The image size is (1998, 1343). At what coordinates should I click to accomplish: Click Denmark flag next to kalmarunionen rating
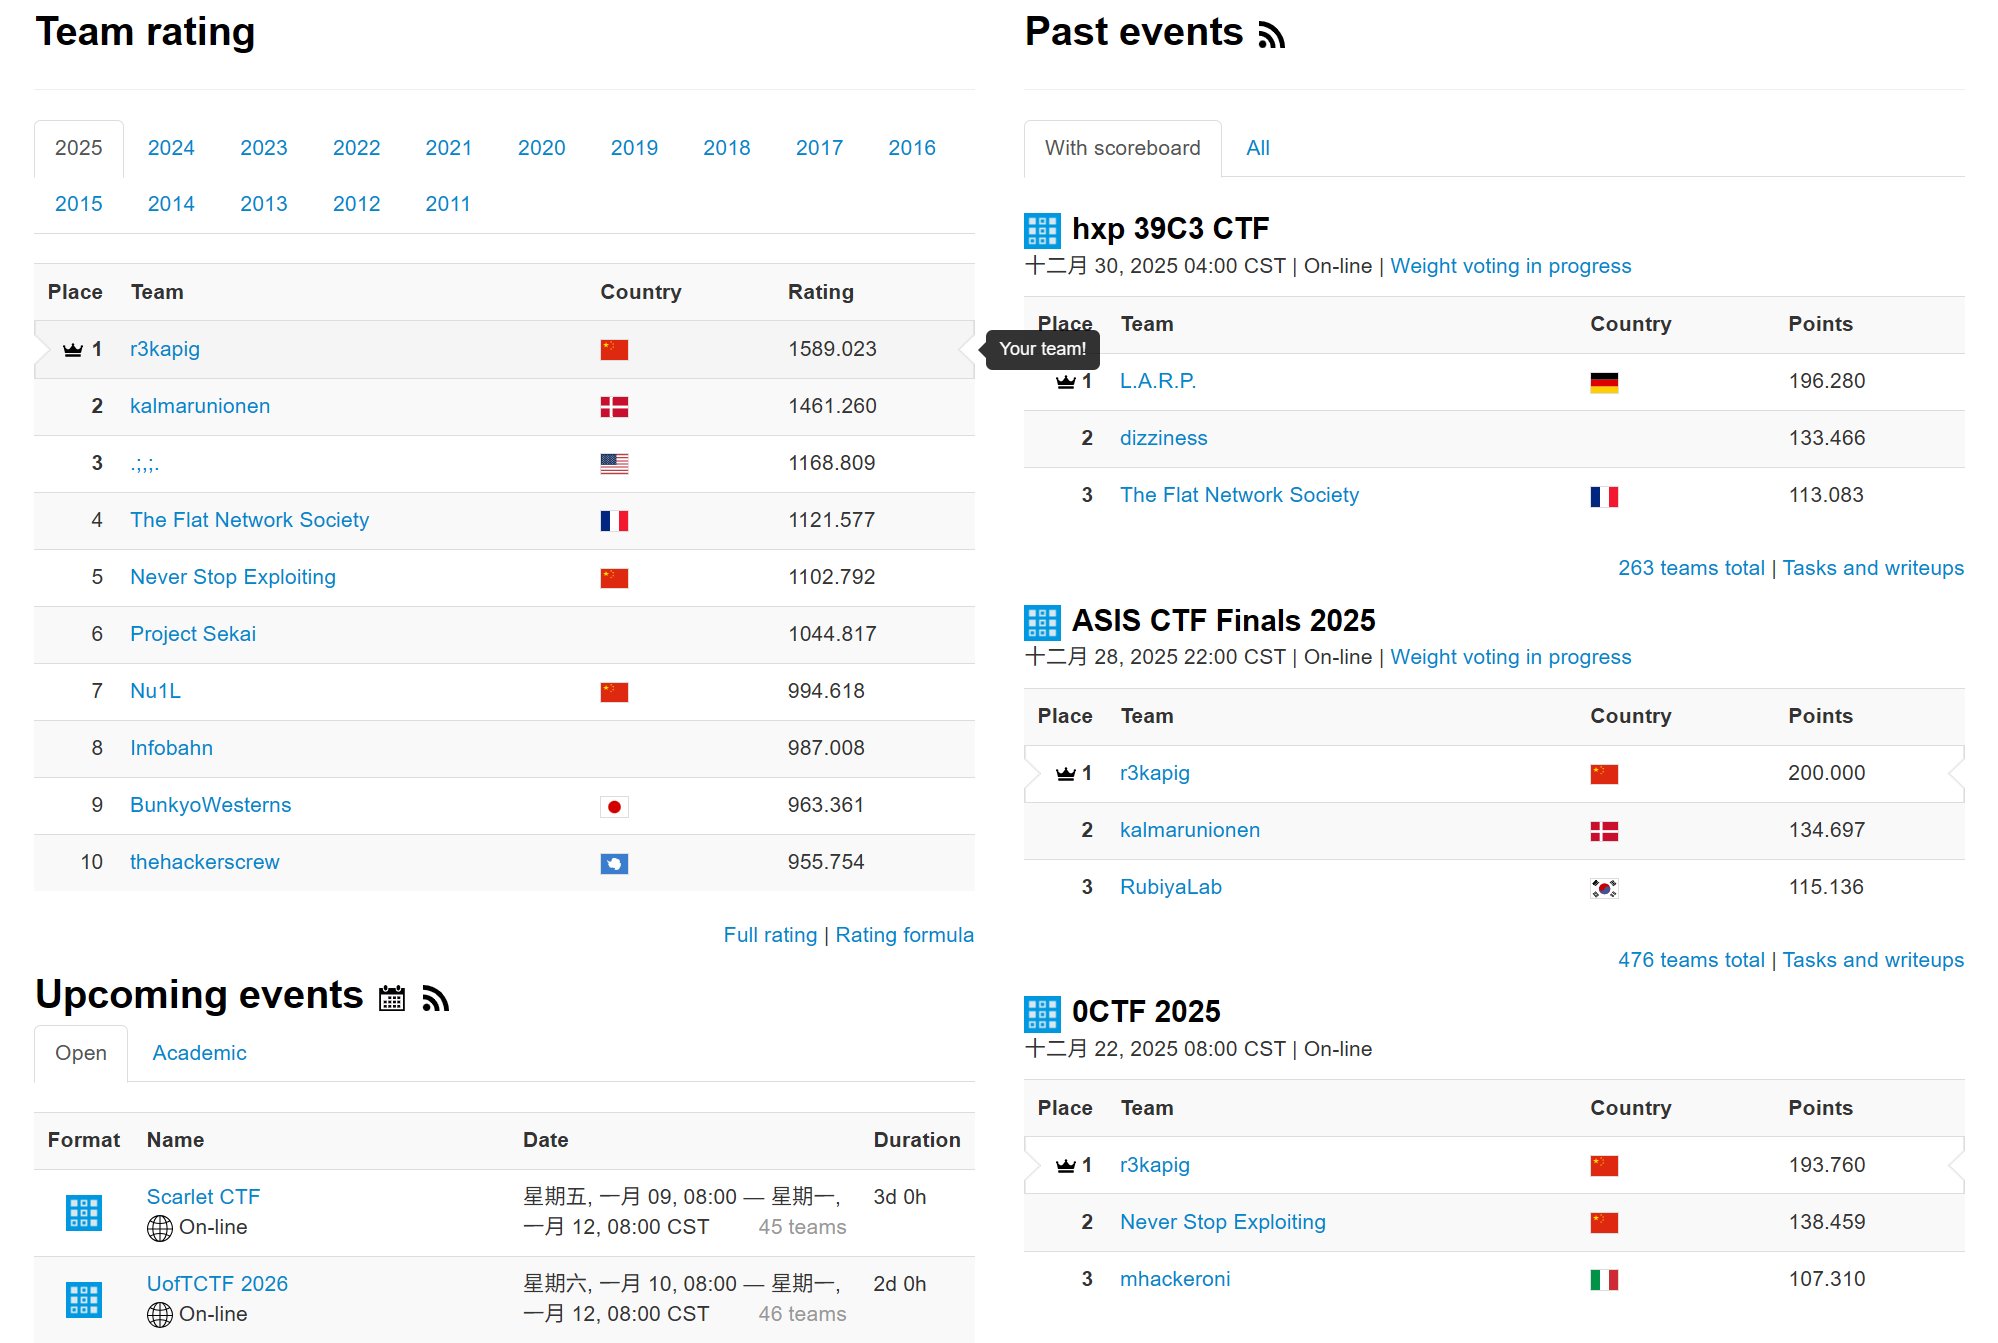point(614,407)
